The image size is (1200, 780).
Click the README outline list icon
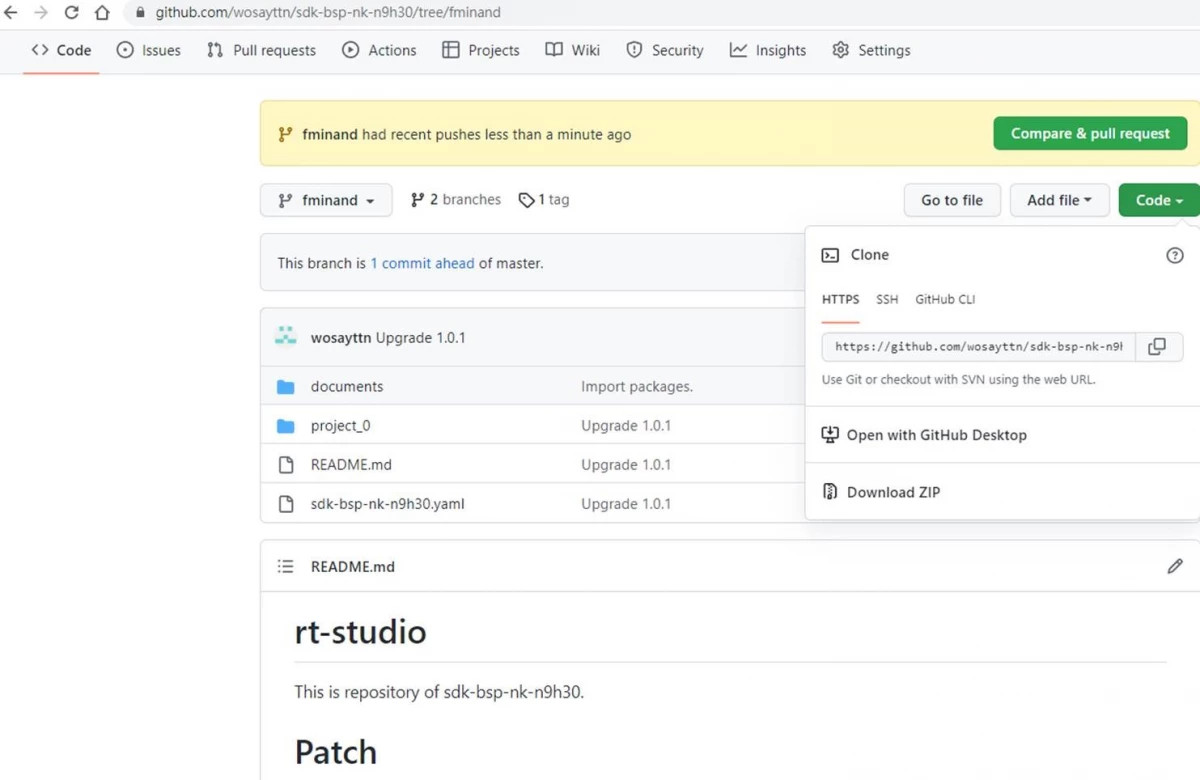click(286, 566)
